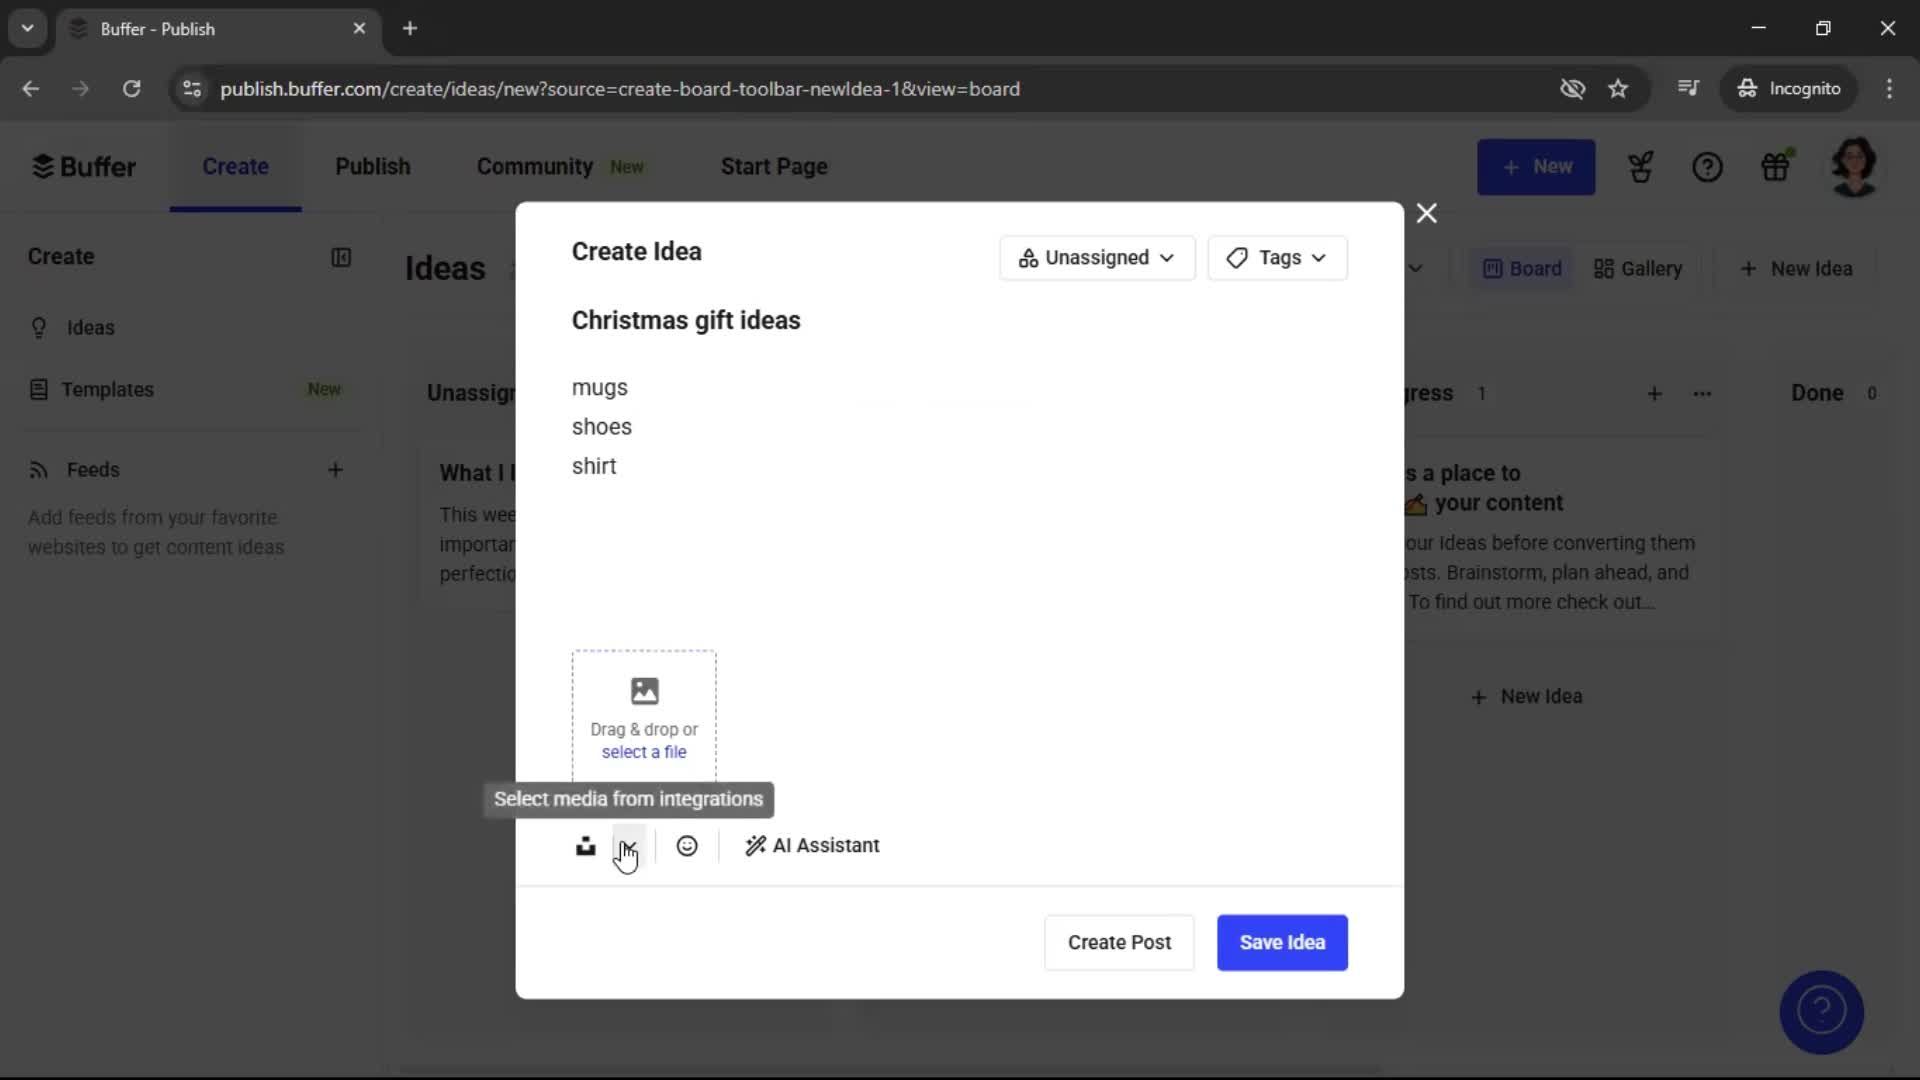The width and height of the screenshot is (1920, 1080).
Task: Switch to Gallery view
Action: click(x=1637, y=268)
